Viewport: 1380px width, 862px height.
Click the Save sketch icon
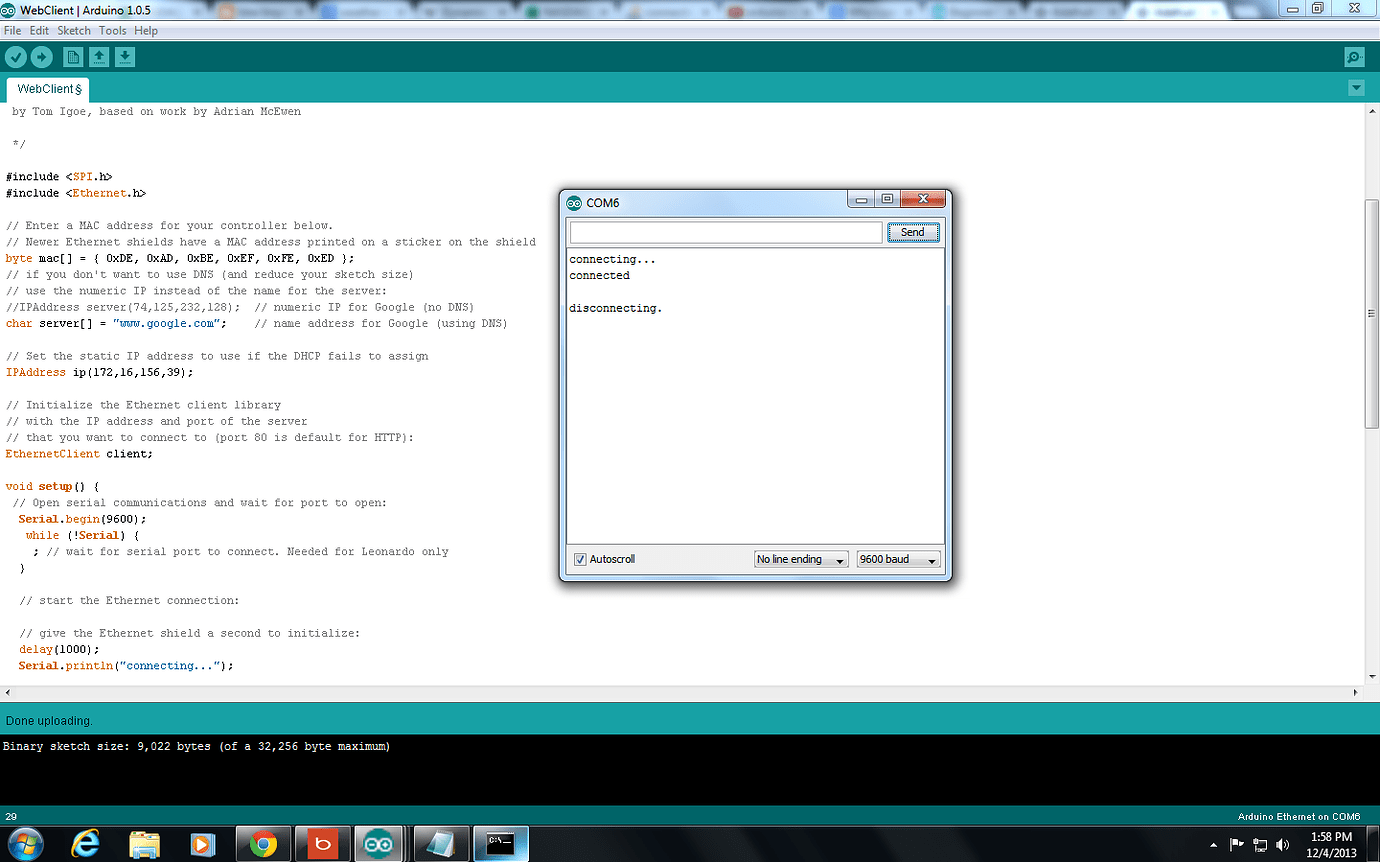coord(125,57)
